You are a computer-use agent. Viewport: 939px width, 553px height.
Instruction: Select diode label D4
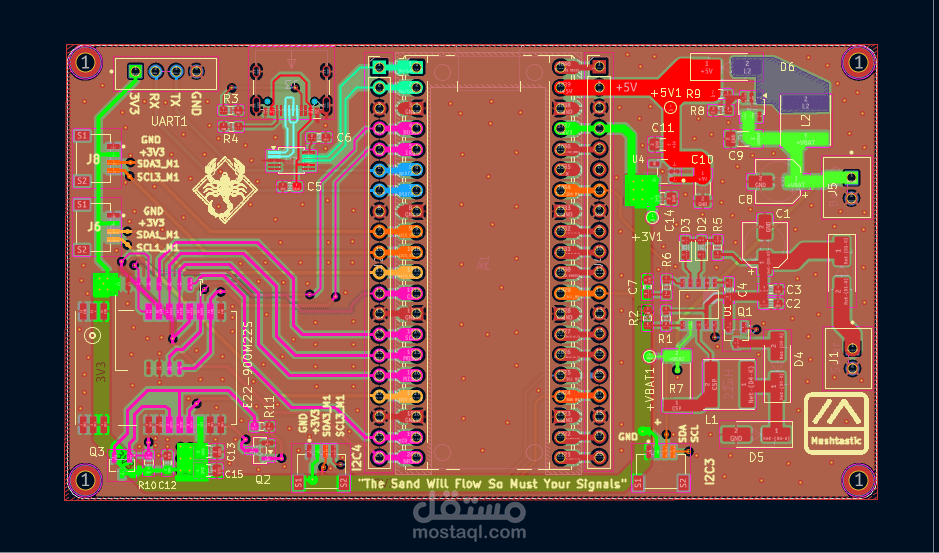(798, 360)
